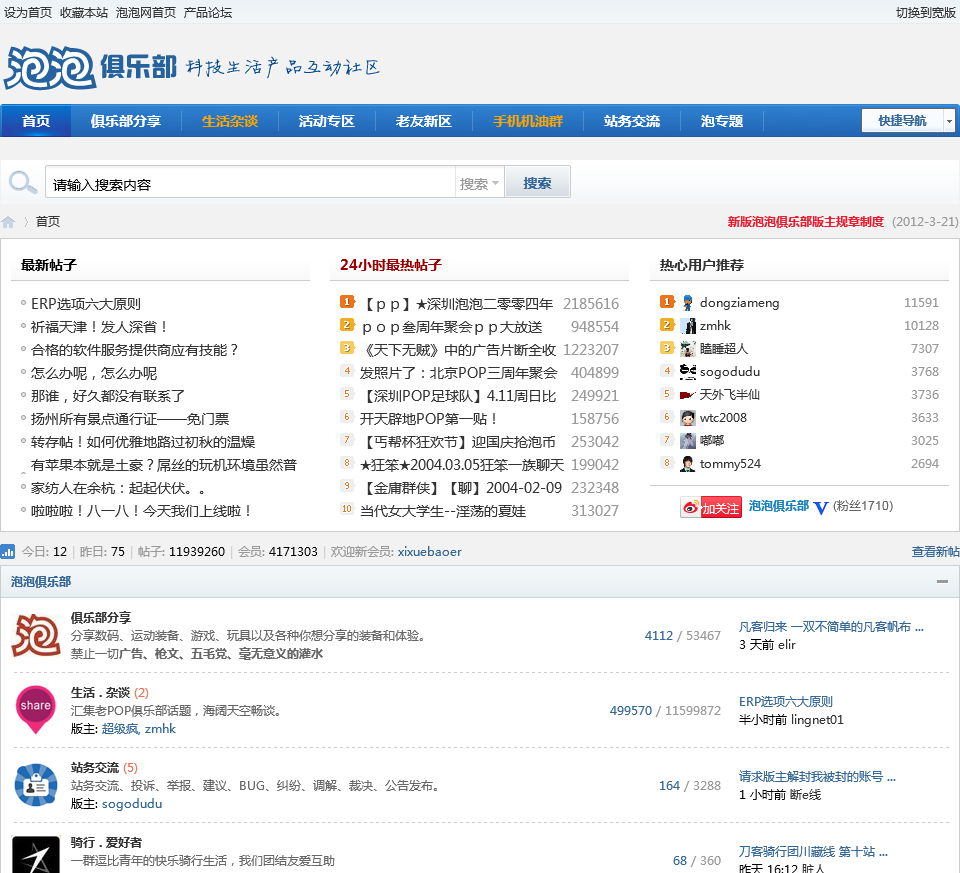Image resolution: width=960 pixels, height=873 pixels.
Task: Open the 生活杂谈 nav tab
Action: click(230, 121)
